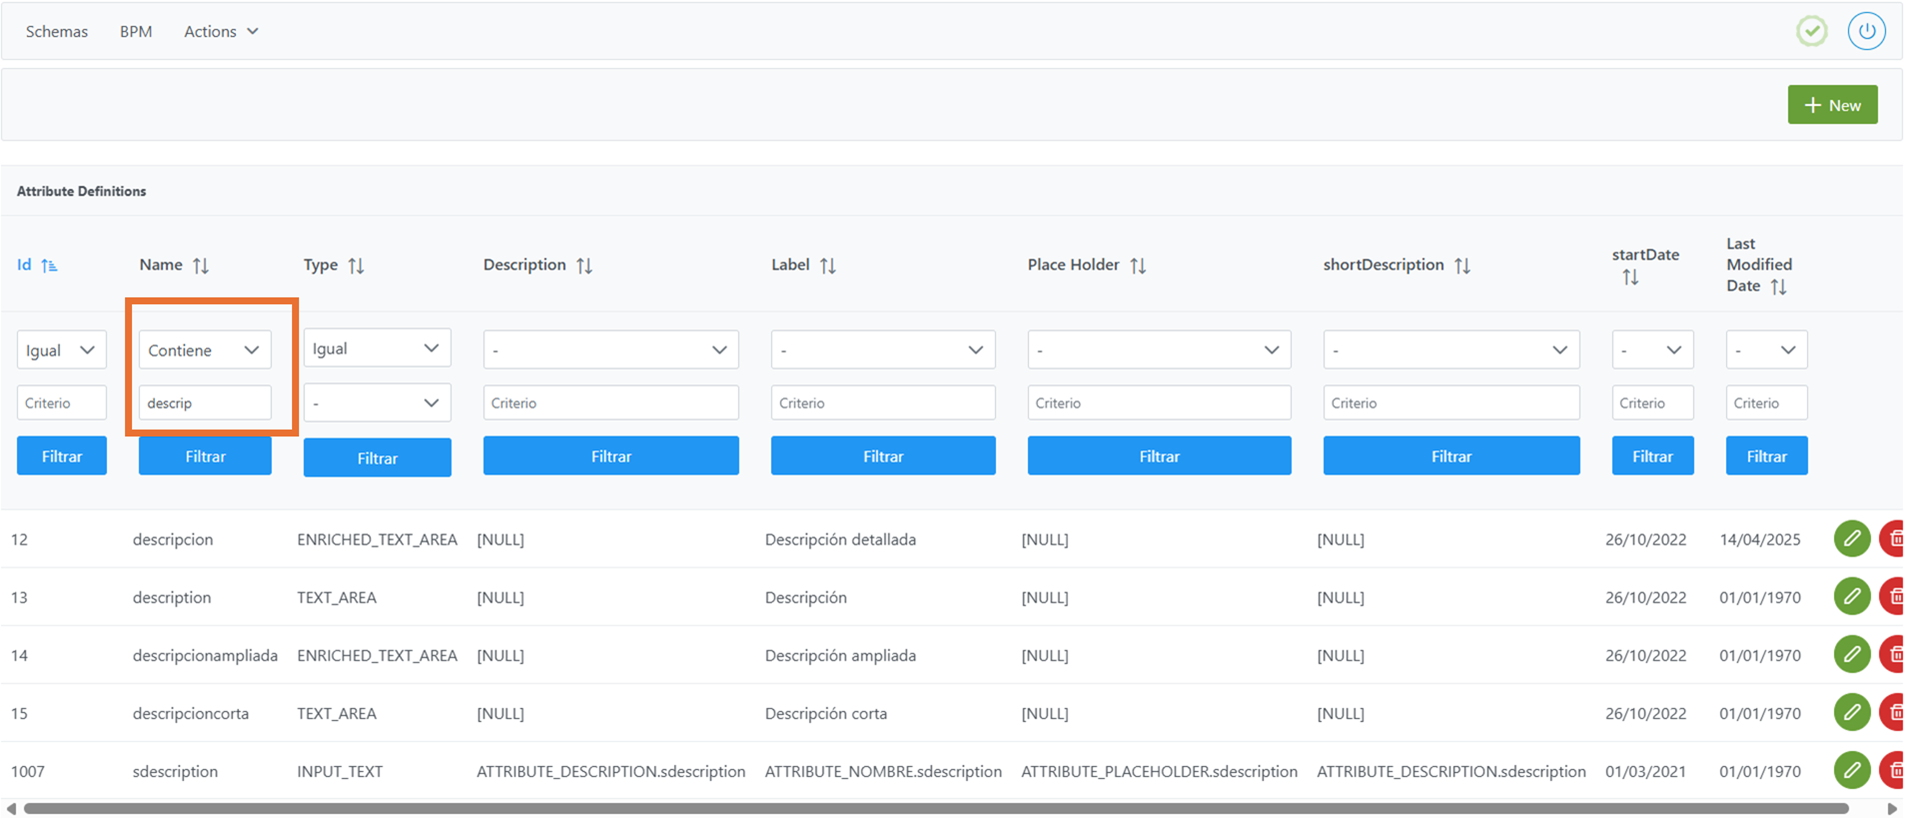The height and width of the screenshot is (827, 1906).
Task: Sort by Last Modified Date
Action: pyautogui.click(x=1778, y=287)
